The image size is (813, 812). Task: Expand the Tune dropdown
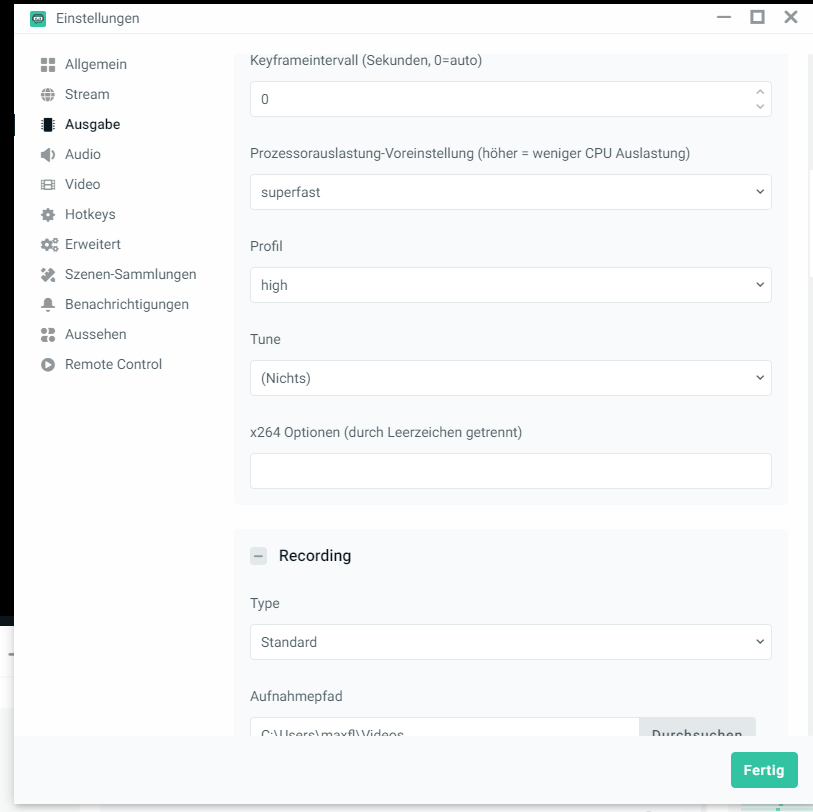click(x=510, y=378)
